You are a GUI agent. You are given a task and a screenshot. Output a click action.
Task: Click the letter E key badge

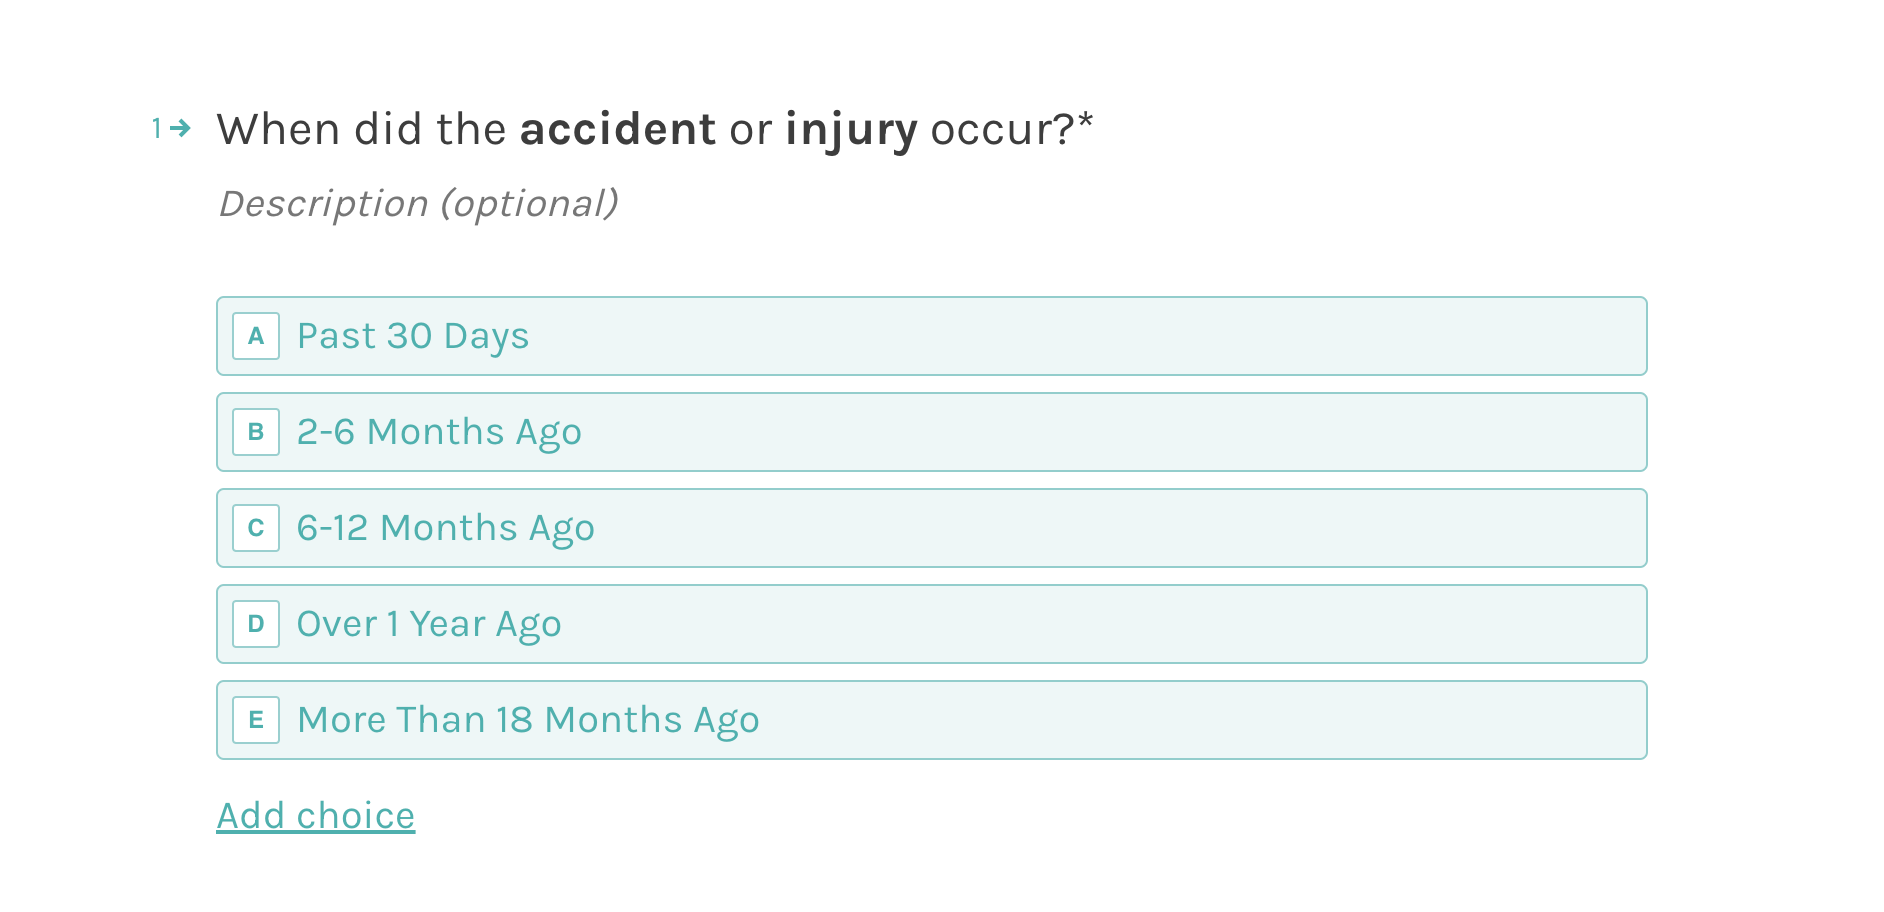[x=256, y=720]
